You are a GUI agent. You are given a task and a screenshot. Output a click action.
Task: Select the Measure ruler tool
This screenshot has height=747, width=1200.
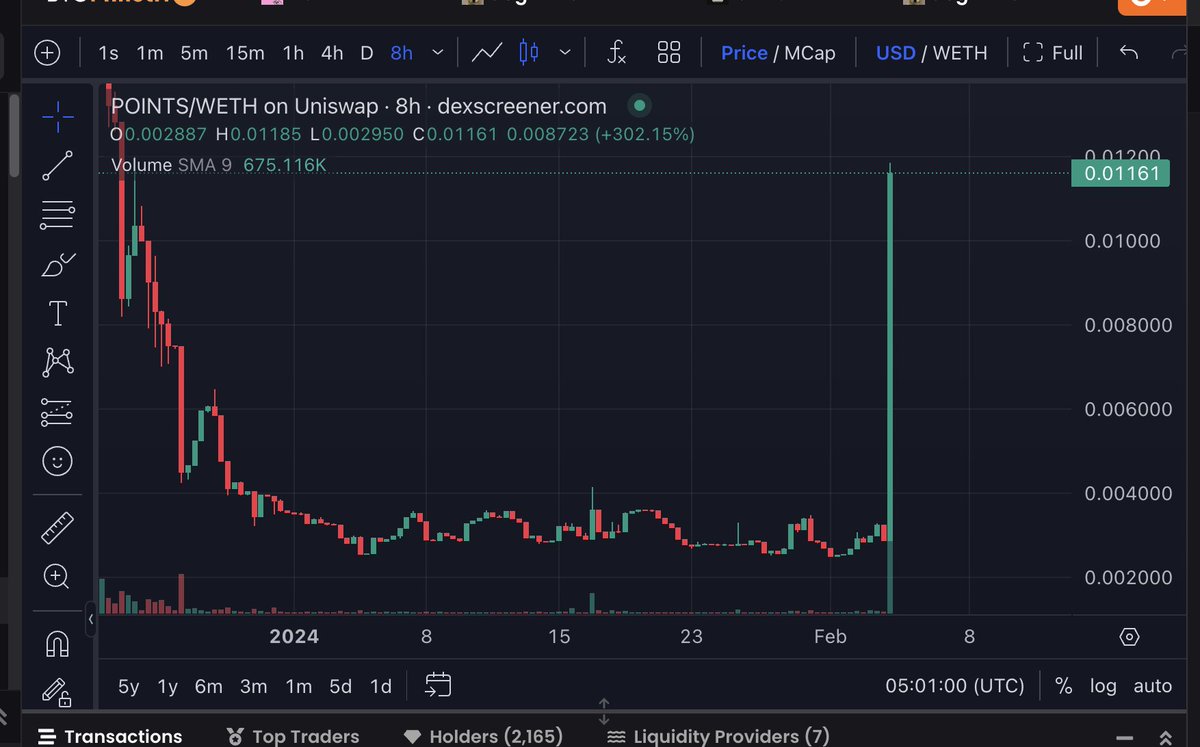click(x=57, y=527)
